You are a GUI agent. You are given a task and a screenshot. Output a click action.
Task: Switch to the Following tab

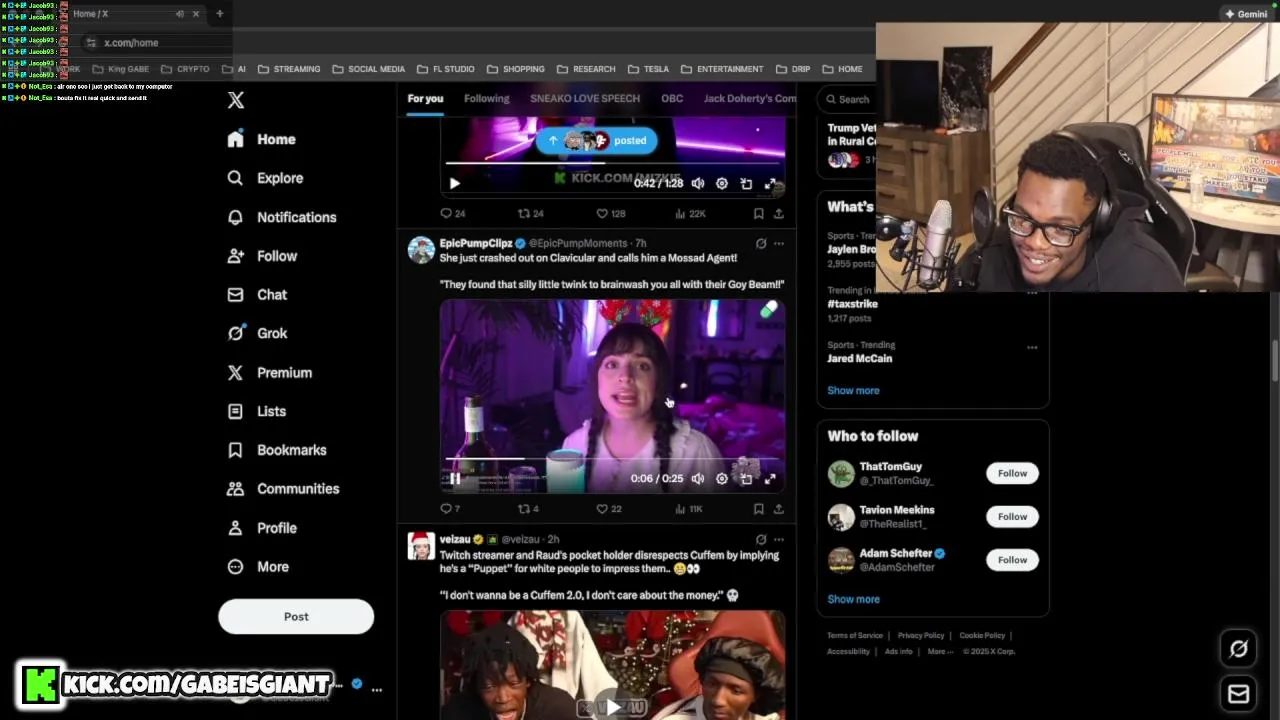pos(487,99)
